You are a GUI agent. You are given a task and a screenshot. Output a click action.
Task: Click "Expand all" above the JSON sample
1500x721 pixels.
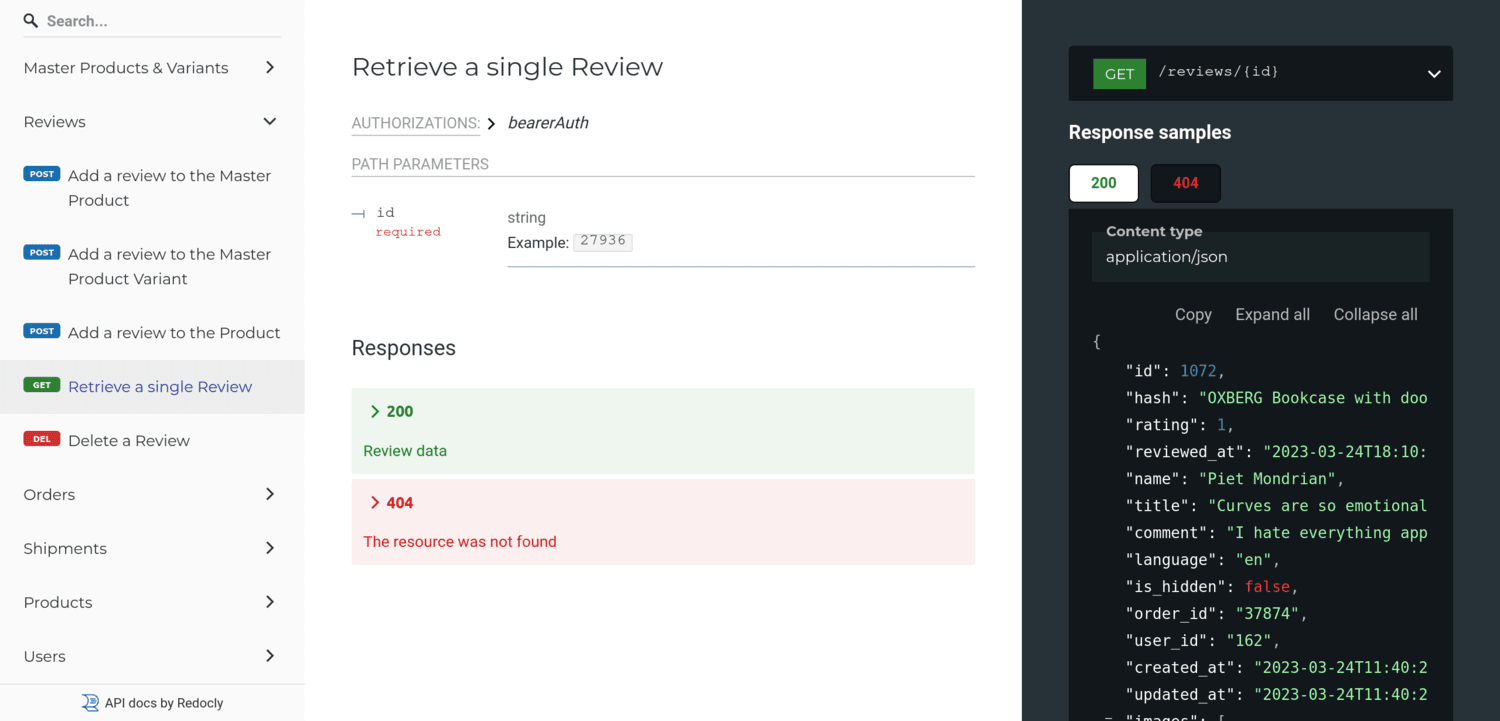click(x=1272, y=314)
